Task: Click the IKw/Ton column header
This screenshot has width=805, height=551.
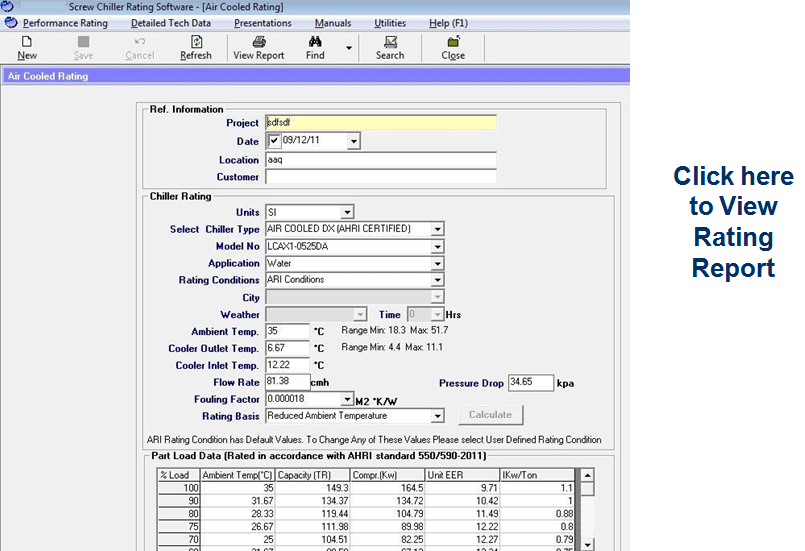Action: (x=537, y=475)
